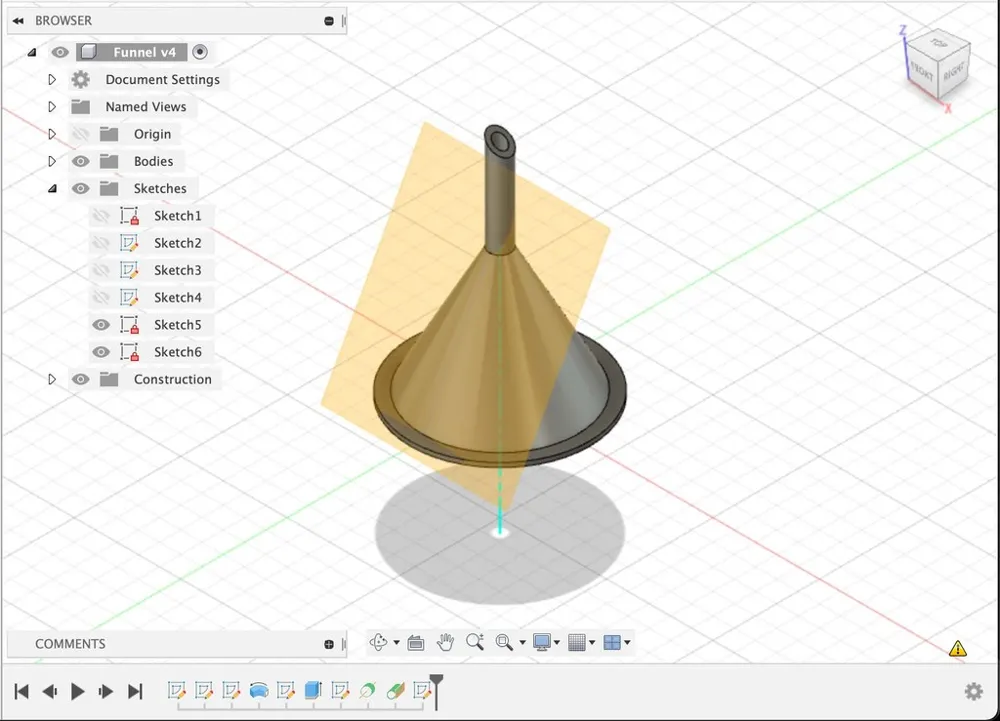The width and height of the screenshot is (1000, 721).
Task: Collapse the Funnel v4 root node
Action: [x=32, y=52]
